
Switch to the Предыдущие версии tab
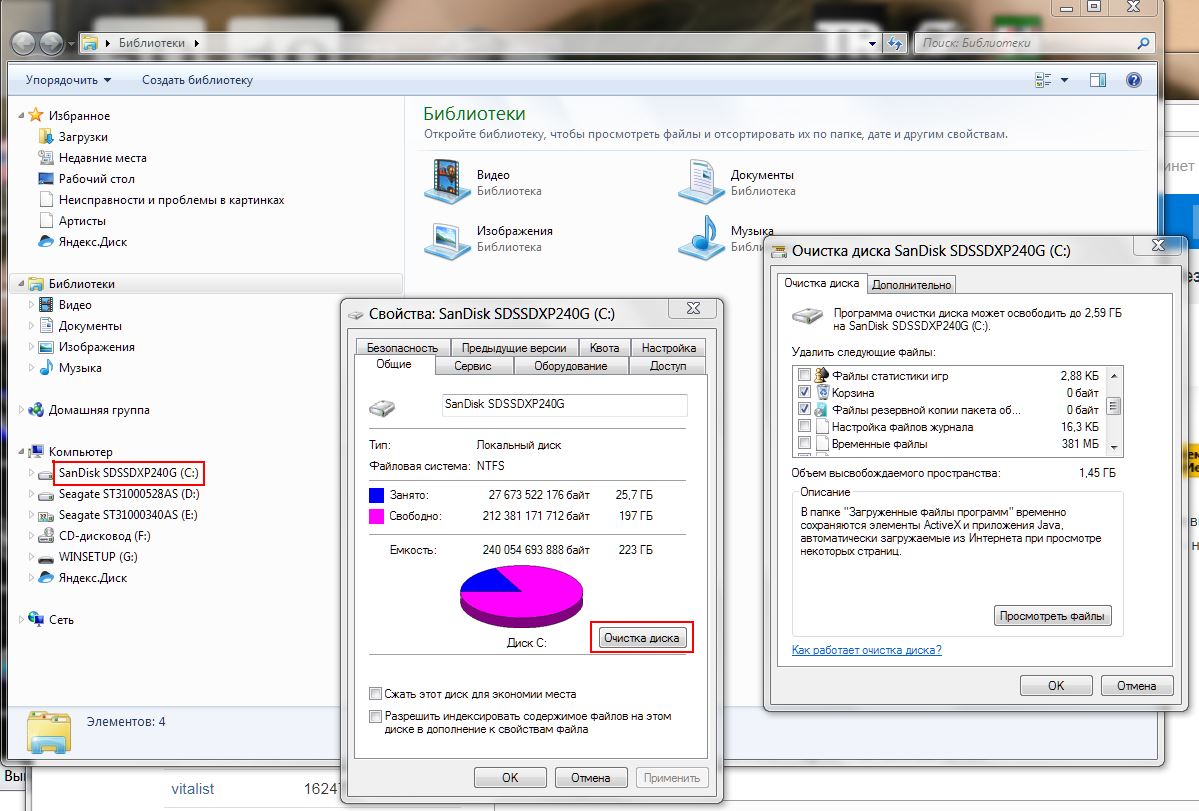tap(514, 348)
